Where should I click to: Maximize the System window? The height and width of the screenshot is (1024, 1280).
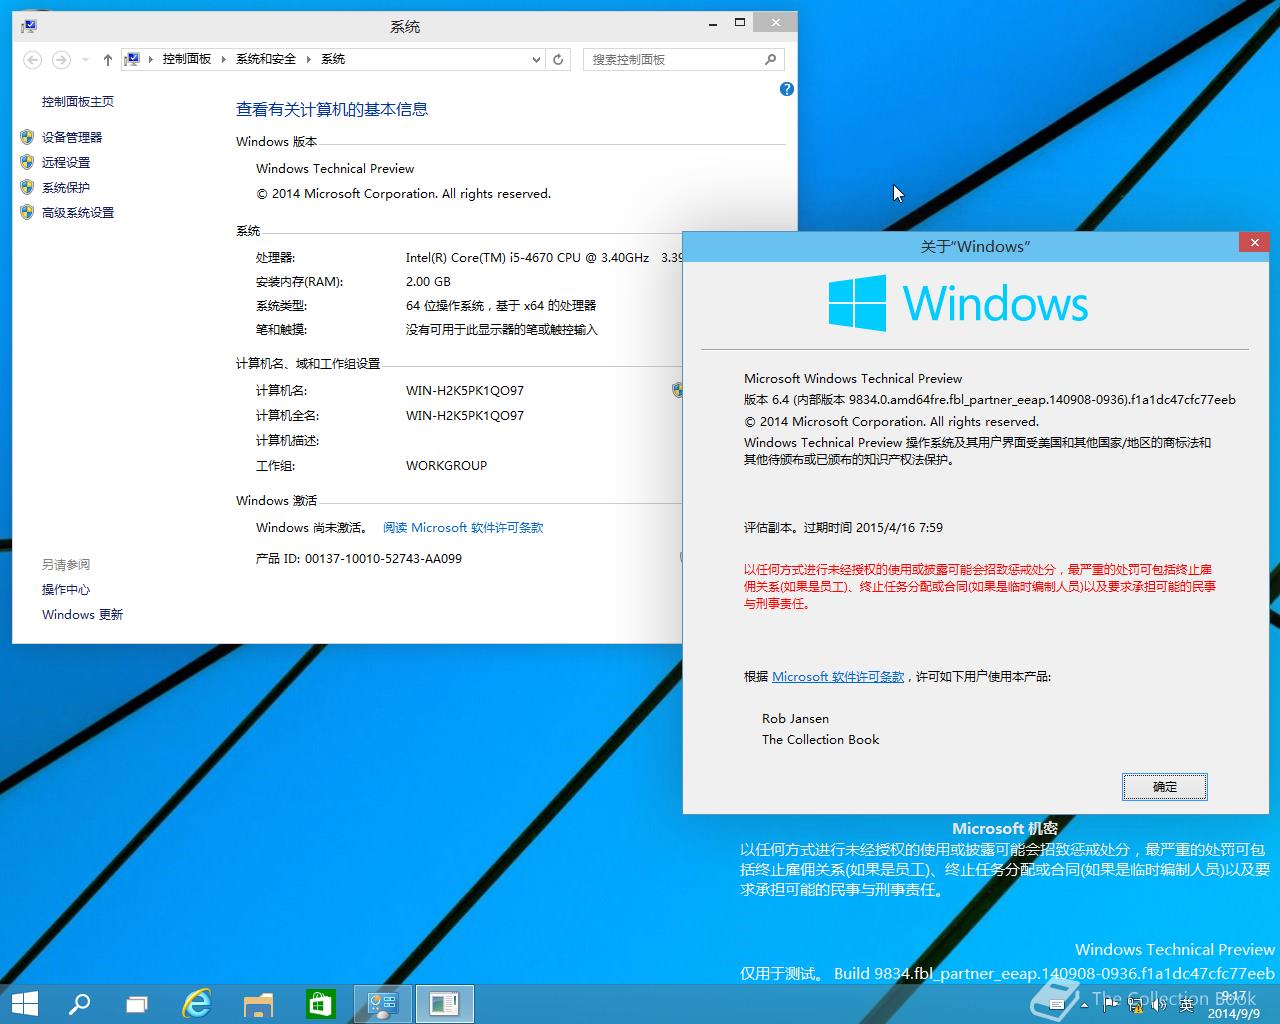coord(740,22)
